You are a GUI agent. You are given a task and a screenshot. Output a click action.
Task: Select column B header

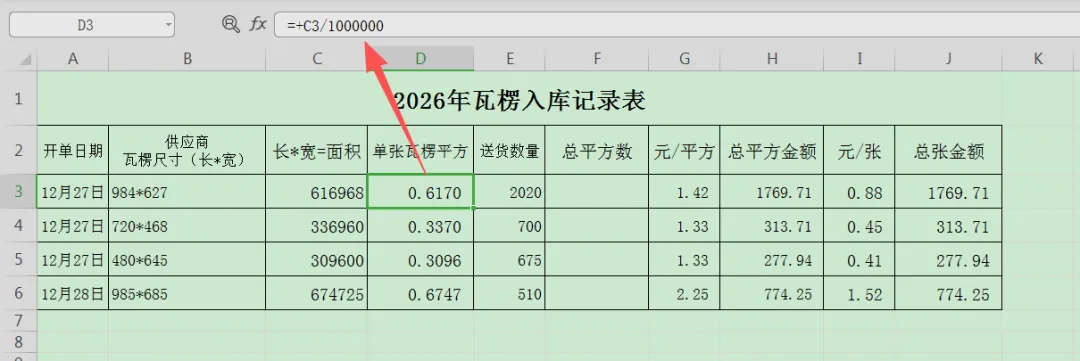pyautogui.click(x=187, y=59)
